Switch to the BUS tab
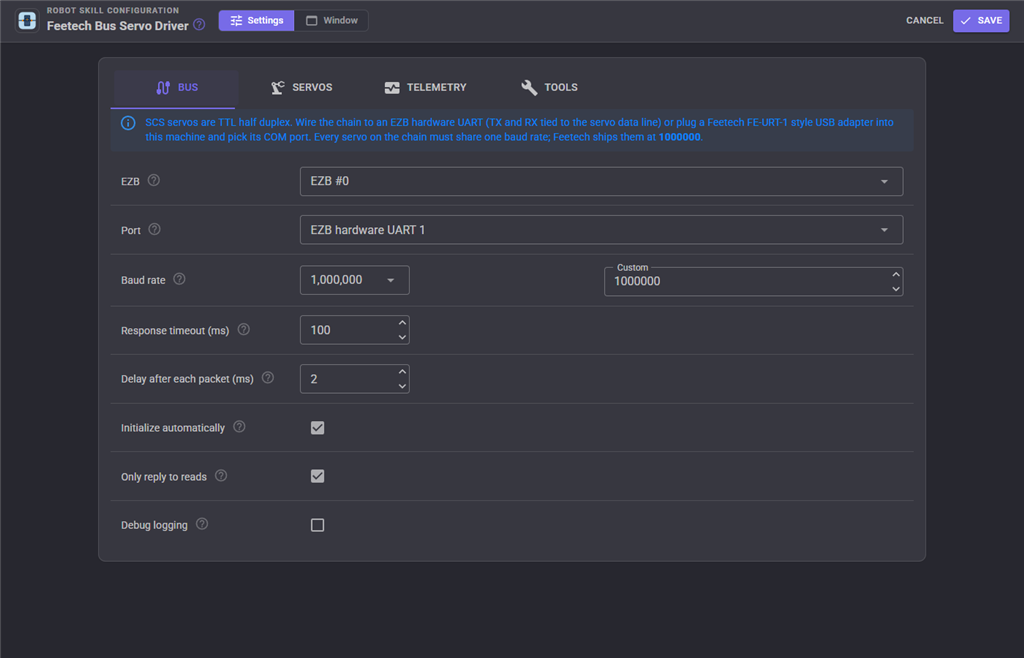 coord(176,87)
